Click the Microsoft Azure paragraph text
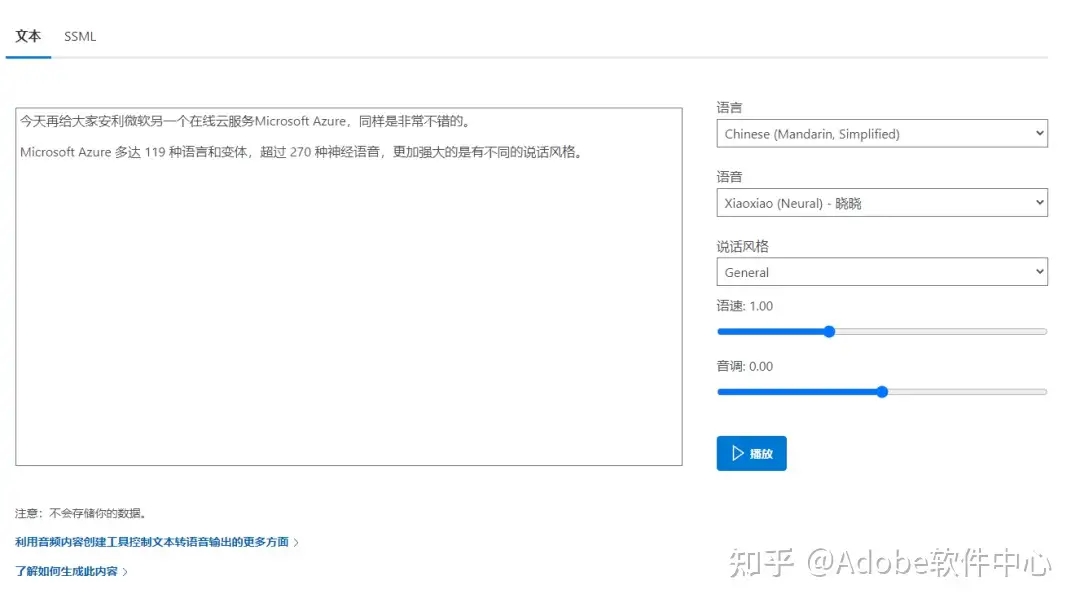Screen dimensions: 1080x607 (x=300, y=152)
